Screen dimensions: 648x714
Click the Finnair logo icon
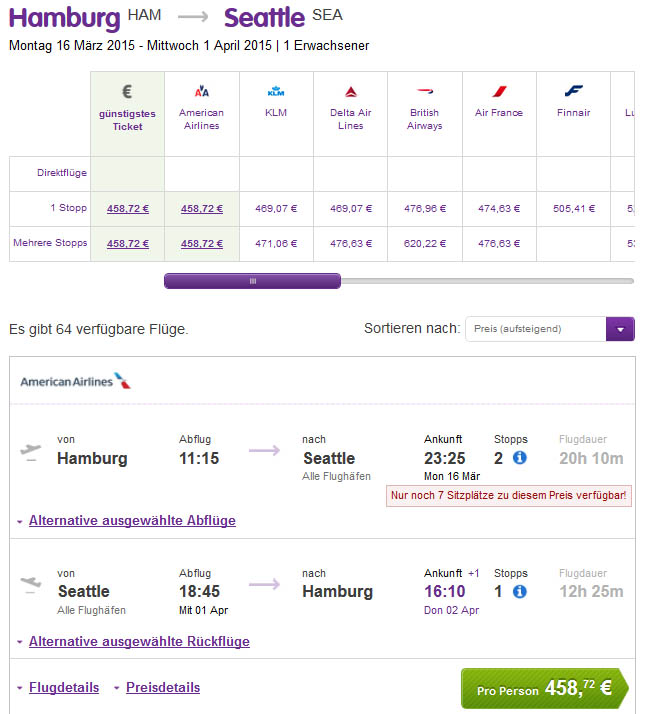point(573,91)
